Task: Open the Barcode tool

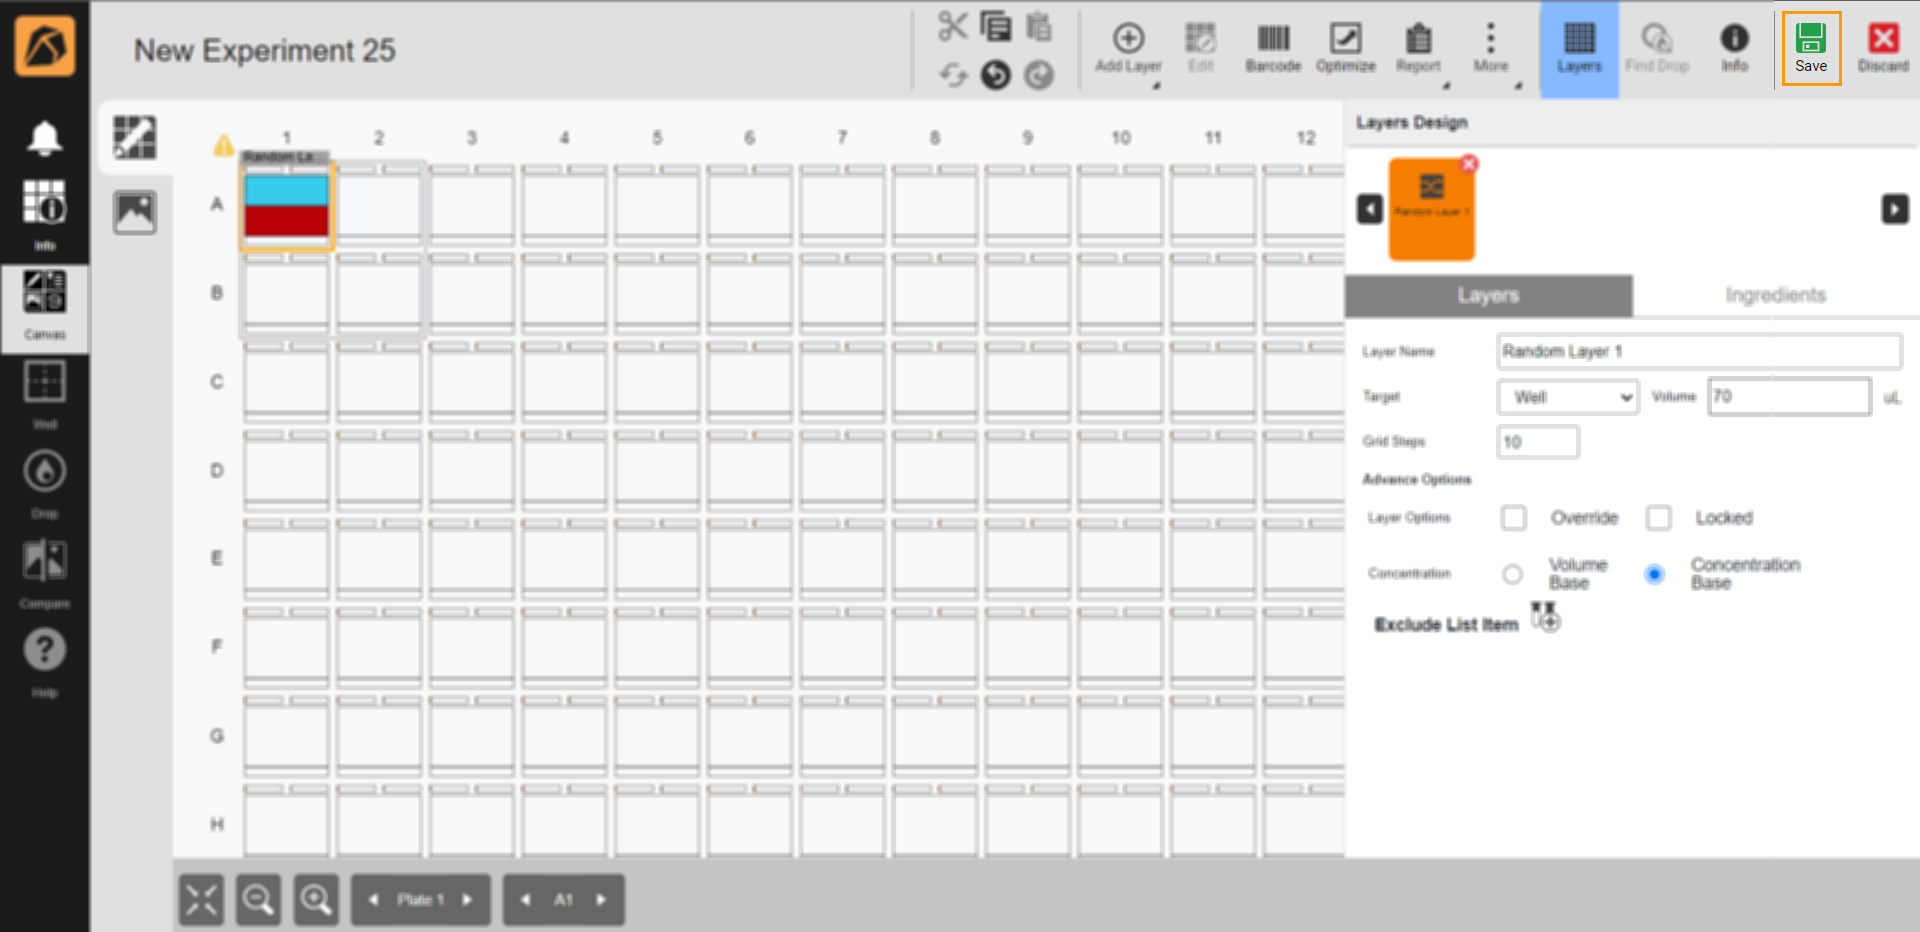Action: coord(1273,49)
